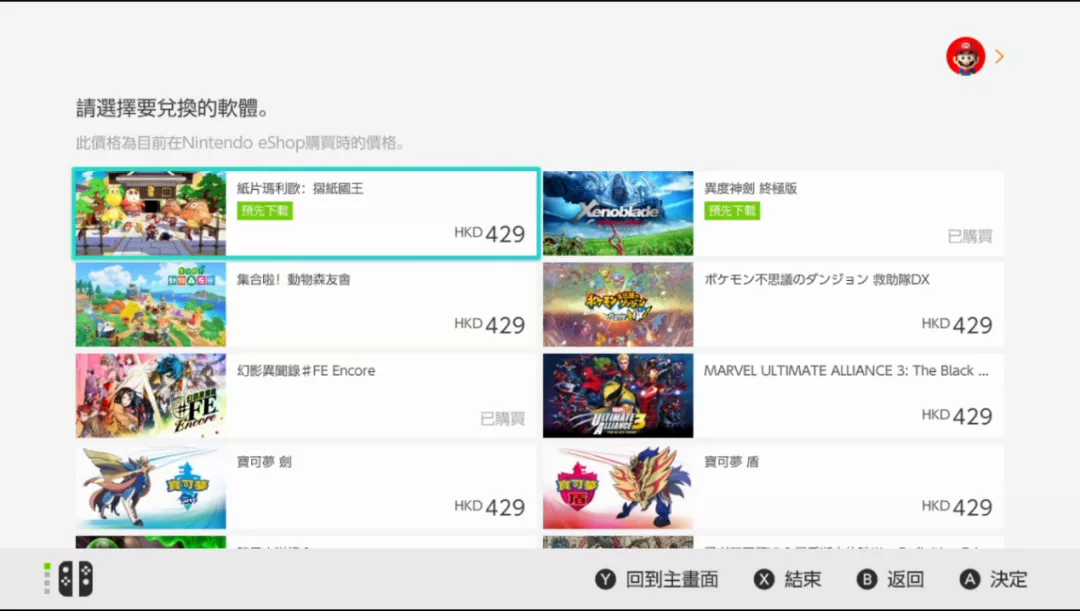
Task: Click the orange chevron beside Mario avatar
Action: click(x=999, y=56)
